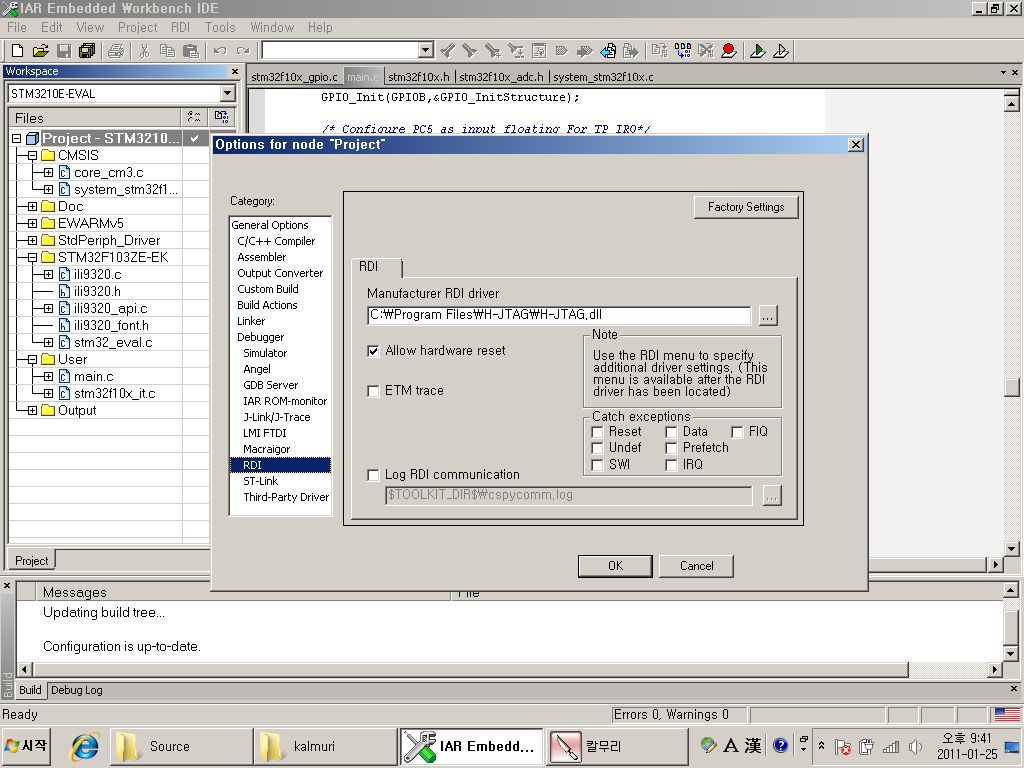1024x768 pixels.
Task: Expand the core_cm3.c file node
Action: [x=48, y=172]
